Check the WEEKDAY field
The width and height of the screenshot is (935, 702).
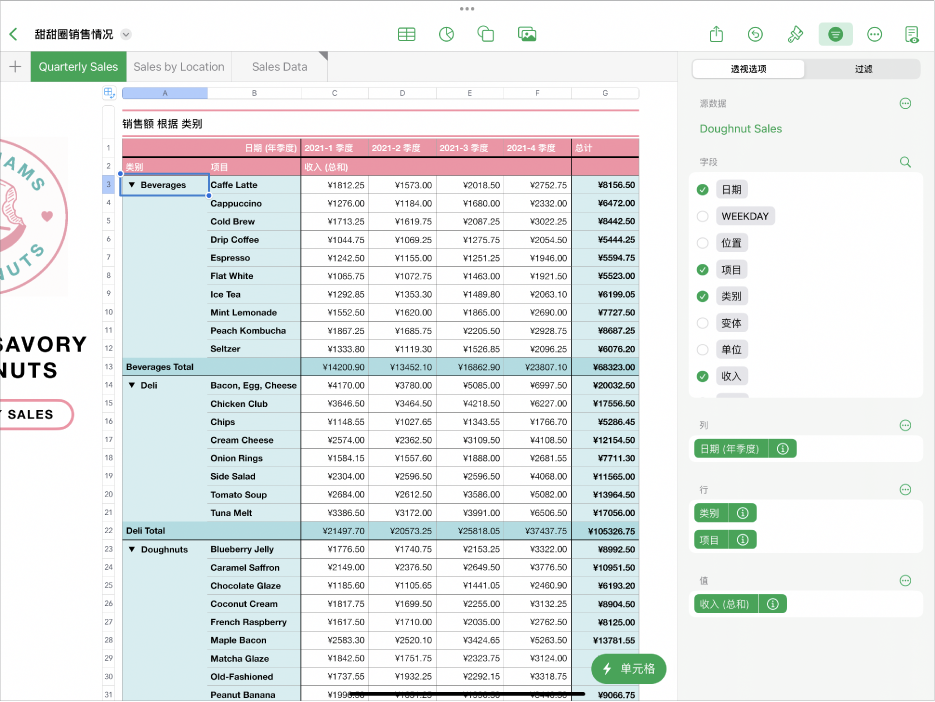pyautogui.click(x=702, y=217)
